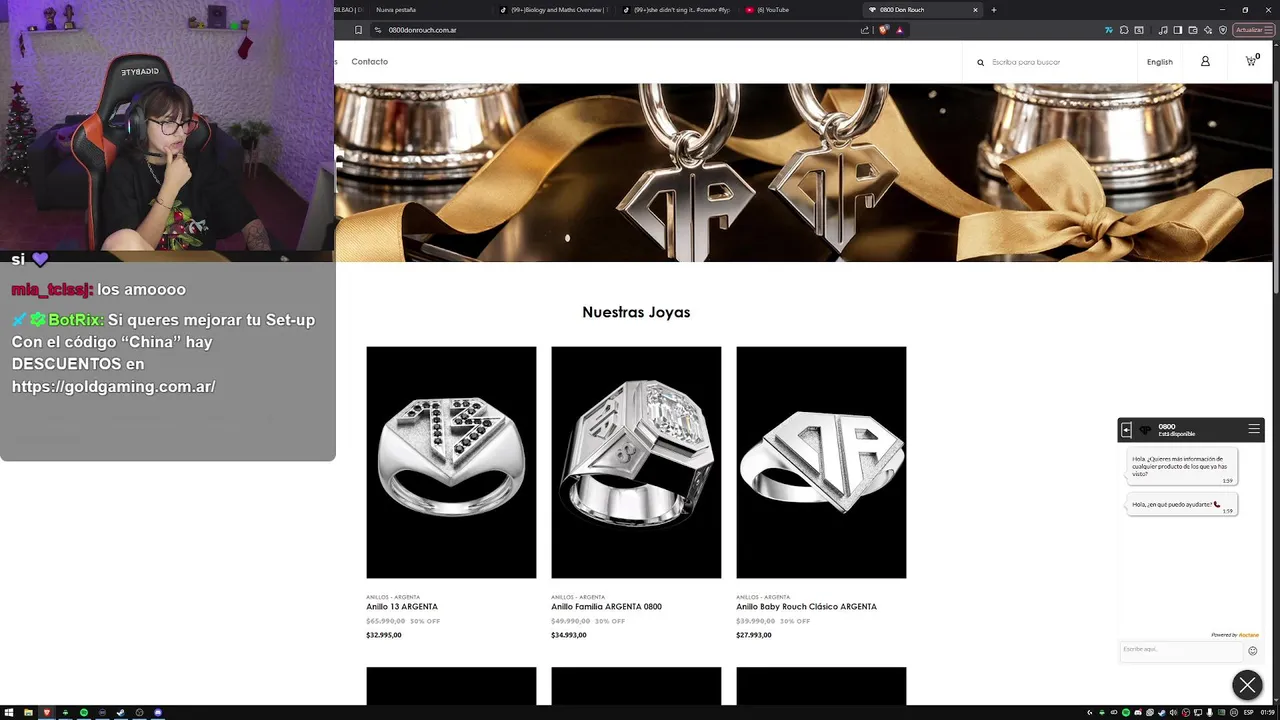Open the Contacto menu item

click(369, 62)
